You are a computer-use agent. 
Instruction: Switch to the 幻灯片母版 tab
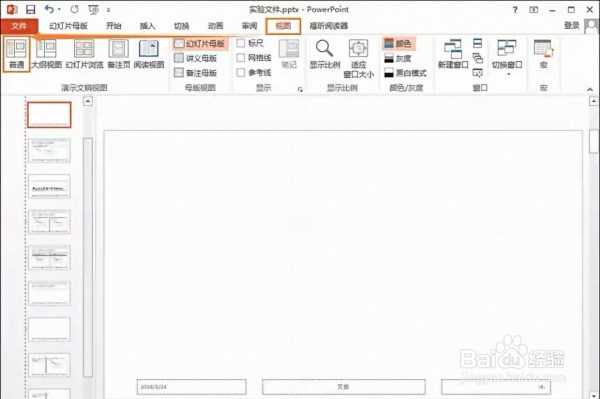68,26
